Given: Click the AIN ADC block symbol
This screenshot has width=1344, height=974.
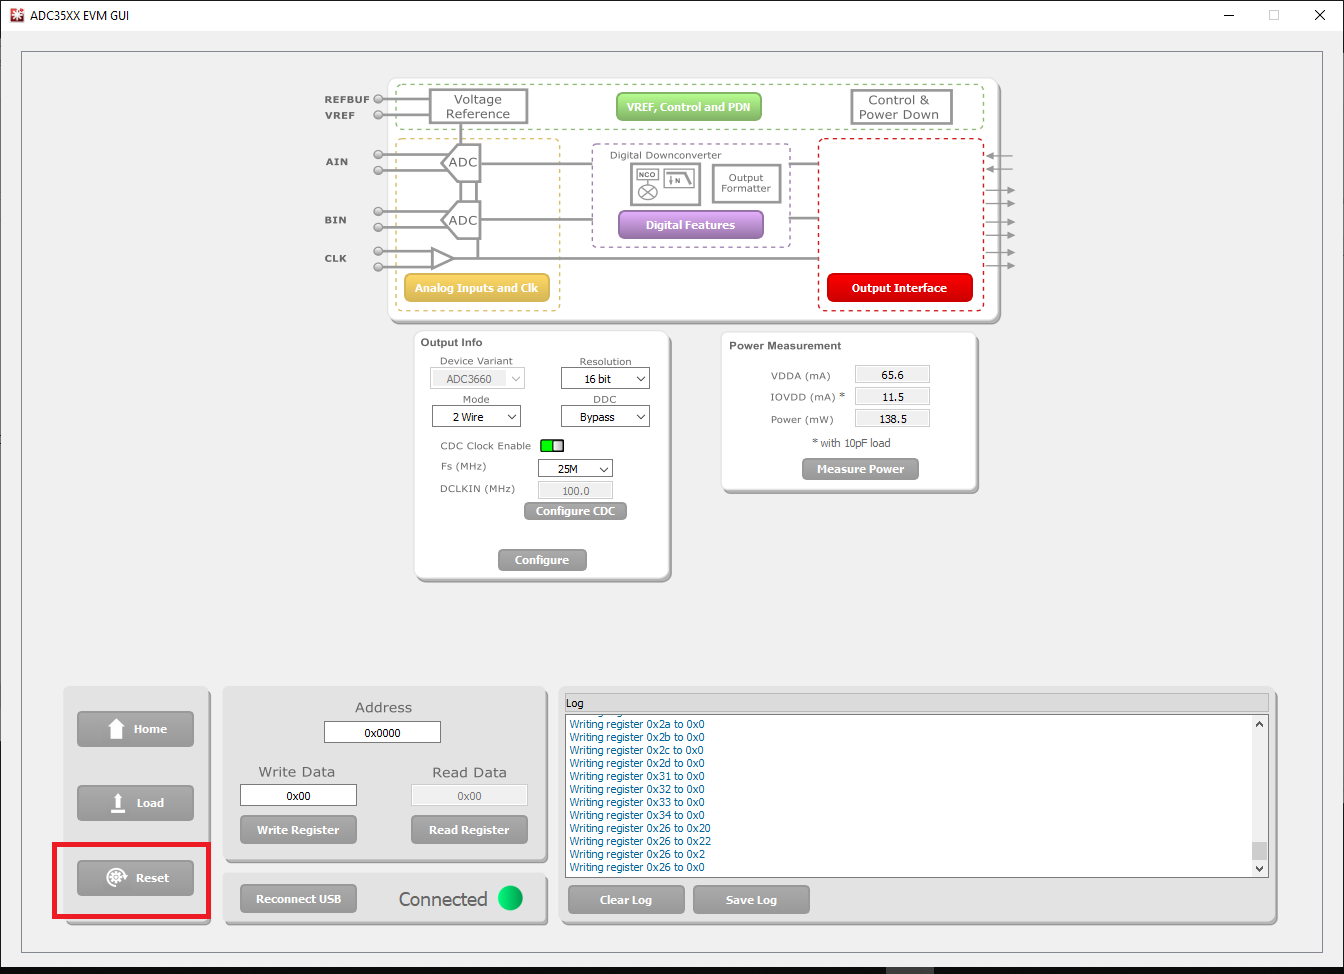Looking at the screenshot, I should (461, 162).
